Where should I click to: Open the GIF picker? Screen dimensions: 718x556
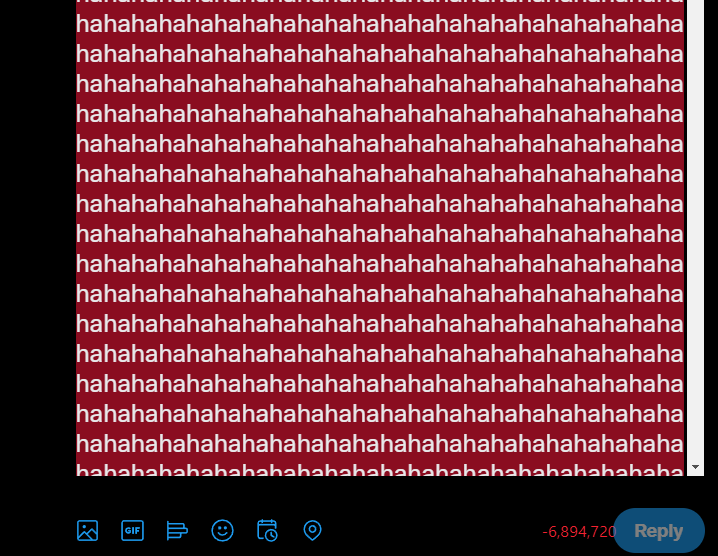[x=132, y=531]
